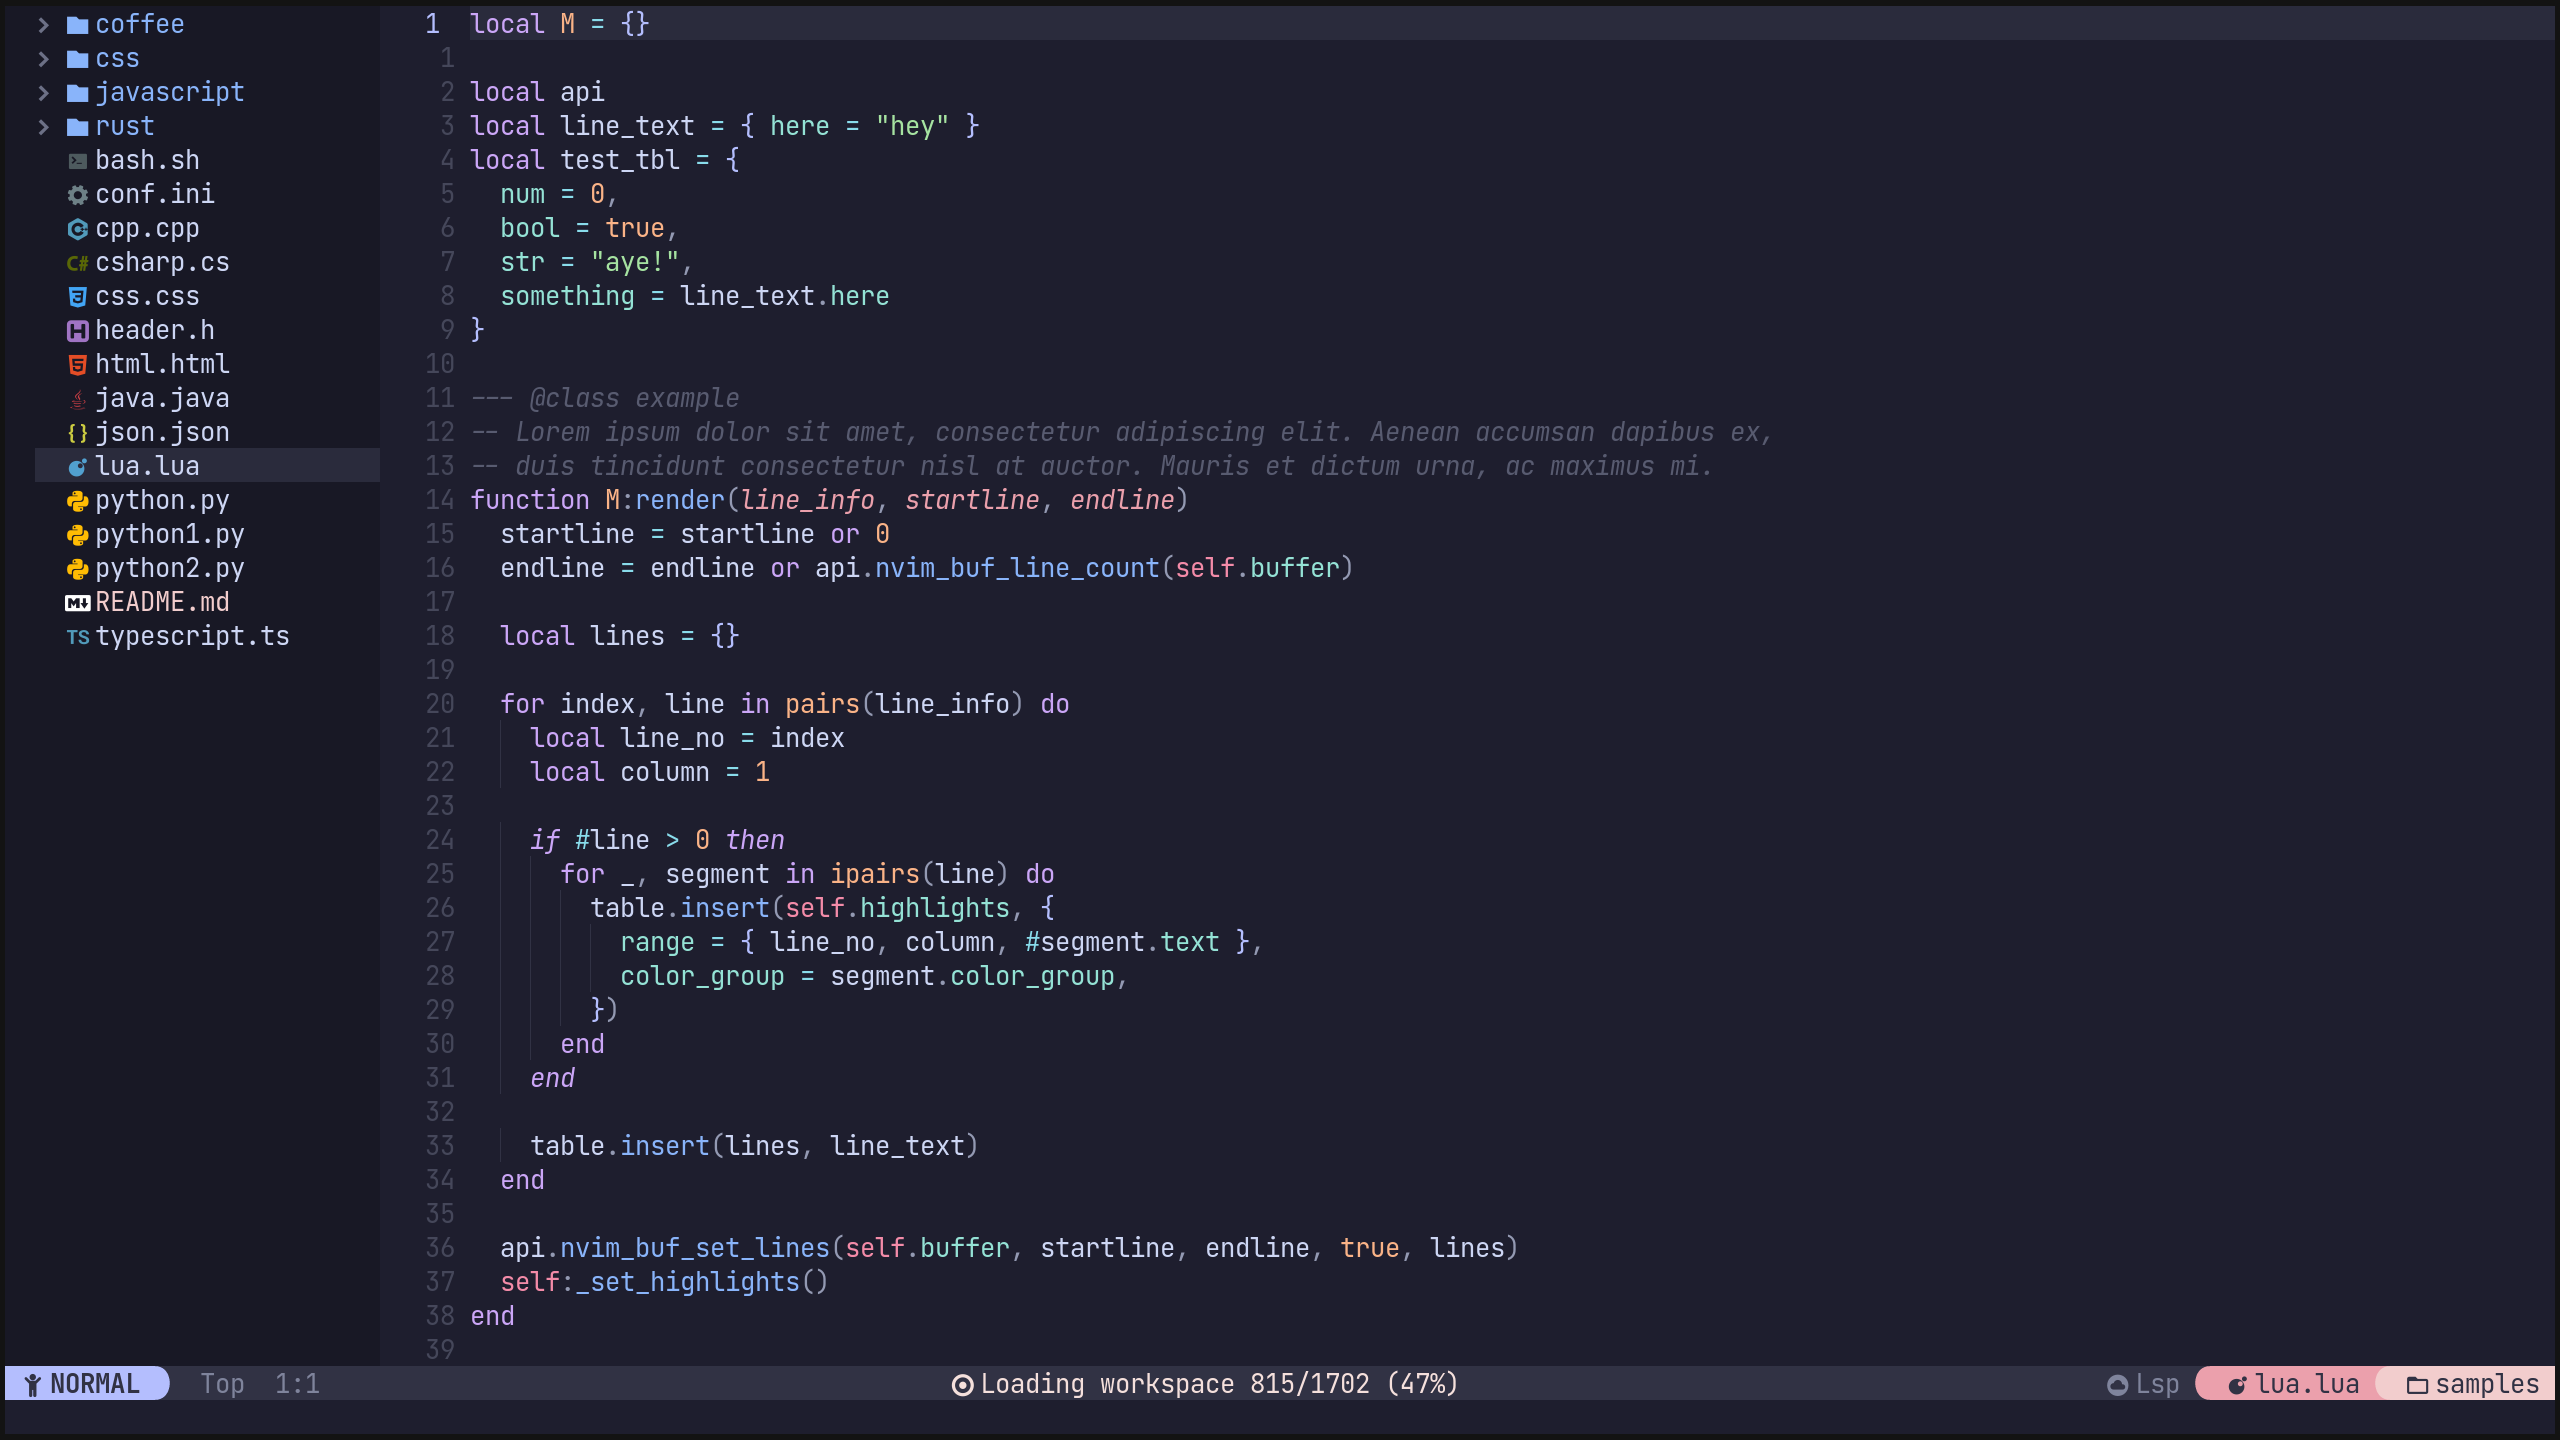This screenshot has width=2560, height=1440.
Task: Select the JSON braces icon next to json.json
Action: pyautogui.click(x=77, y=432)
